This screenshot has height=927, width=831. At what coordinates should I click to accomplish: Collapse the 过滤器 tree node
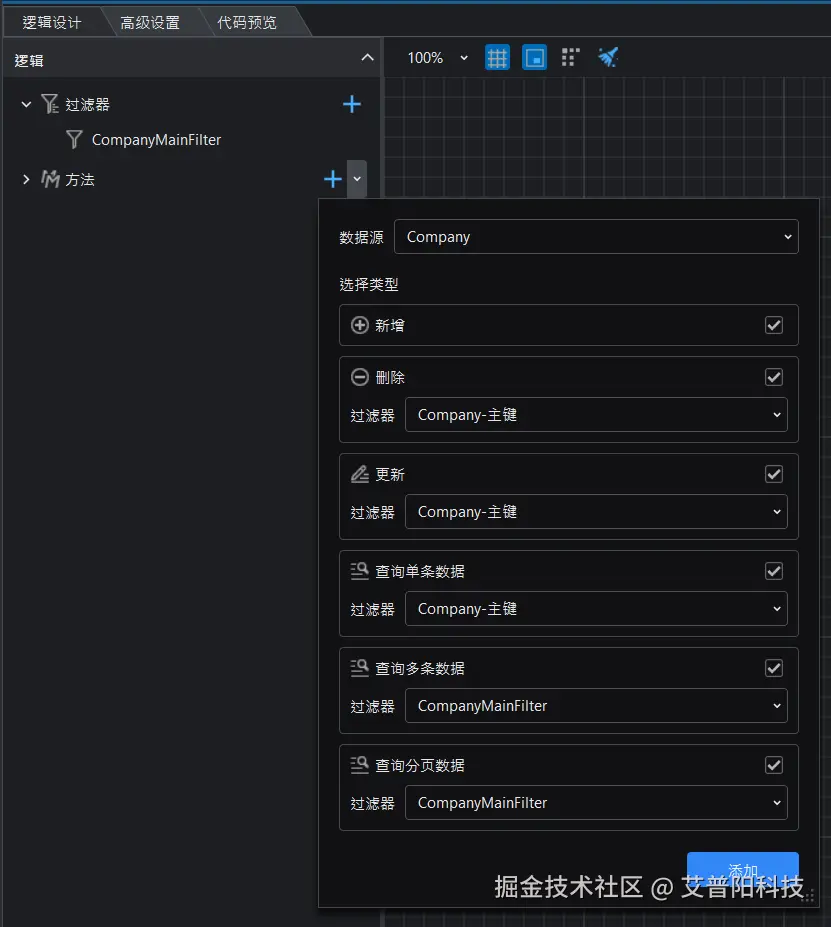(x=25, y=103)
